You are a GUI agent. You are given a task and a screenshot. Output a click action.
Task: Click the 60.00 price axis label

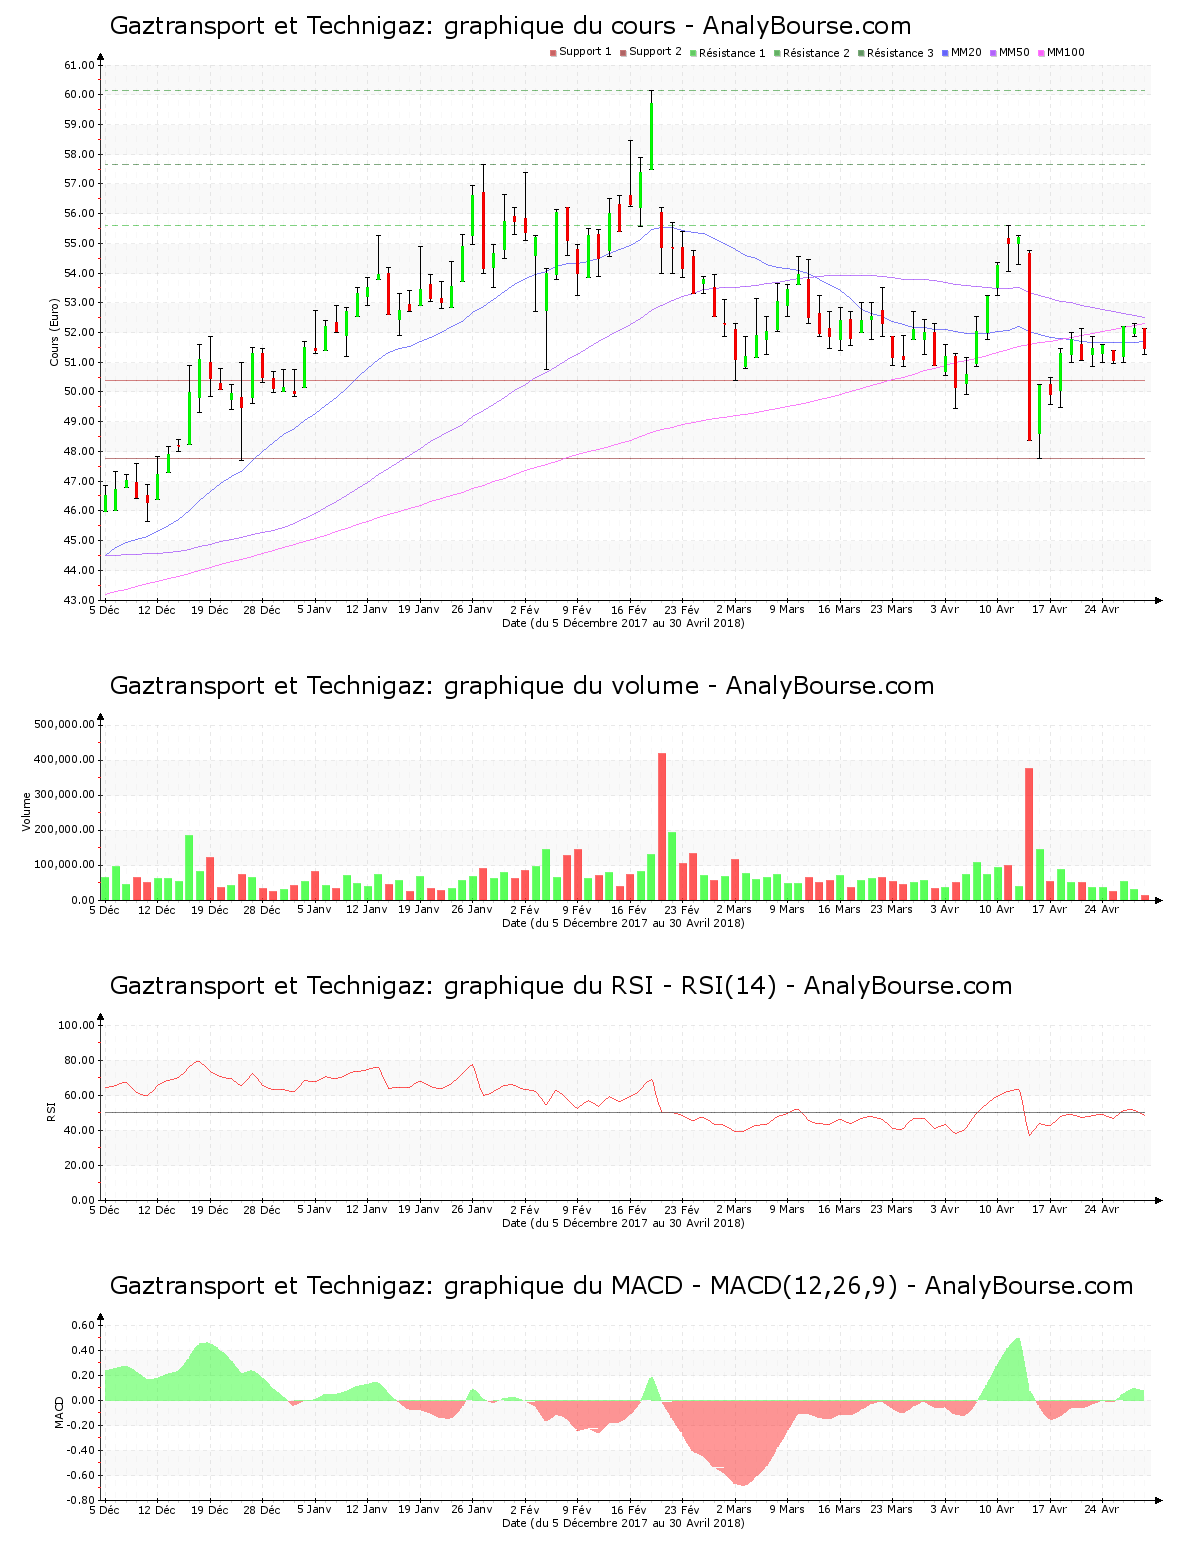(x=79, y=95)
